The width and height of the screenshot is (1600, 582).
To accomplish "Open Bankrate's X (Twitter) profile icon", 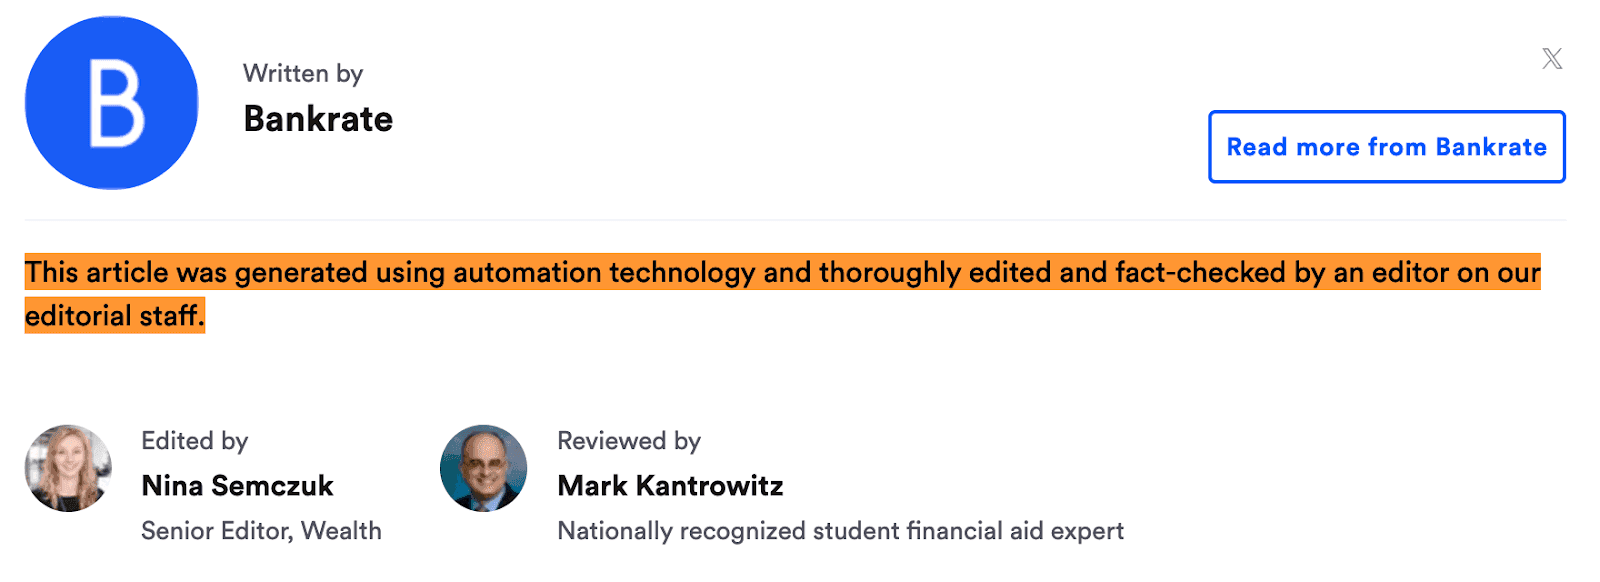I will point(1551,58).
